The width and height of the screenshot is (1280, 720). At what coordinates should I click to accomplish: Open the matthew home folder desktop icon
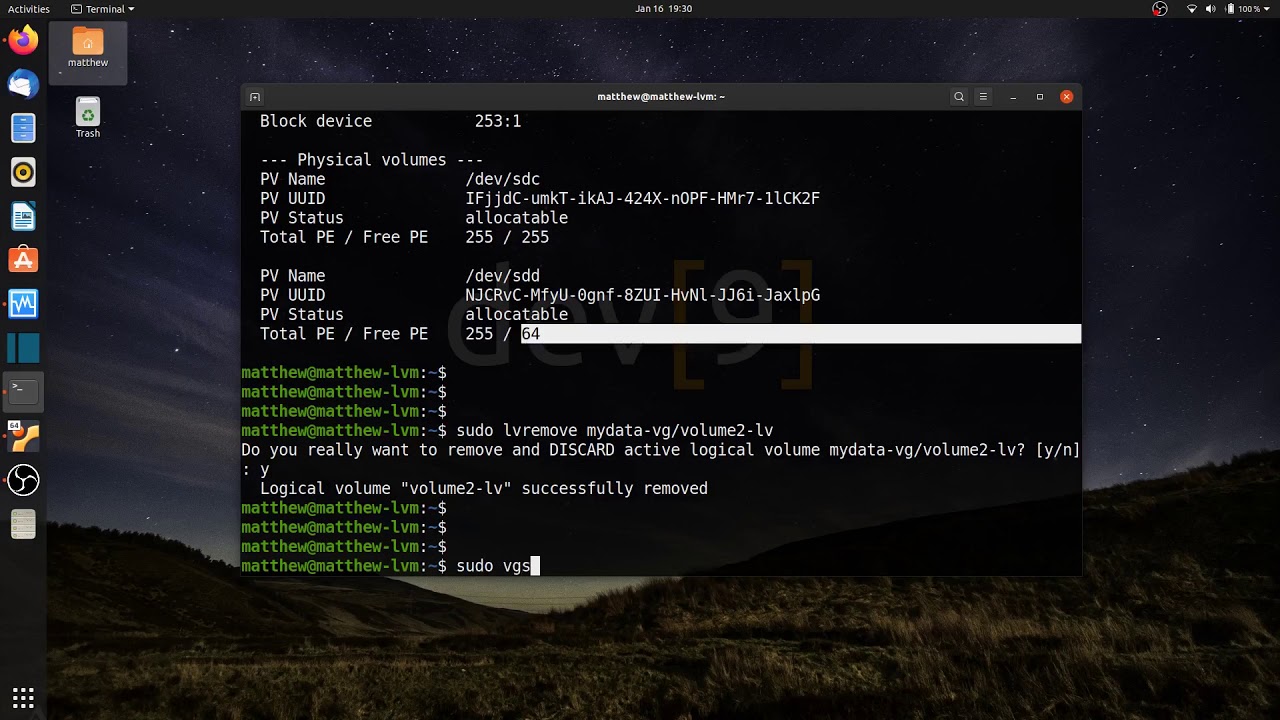point(88,47)
